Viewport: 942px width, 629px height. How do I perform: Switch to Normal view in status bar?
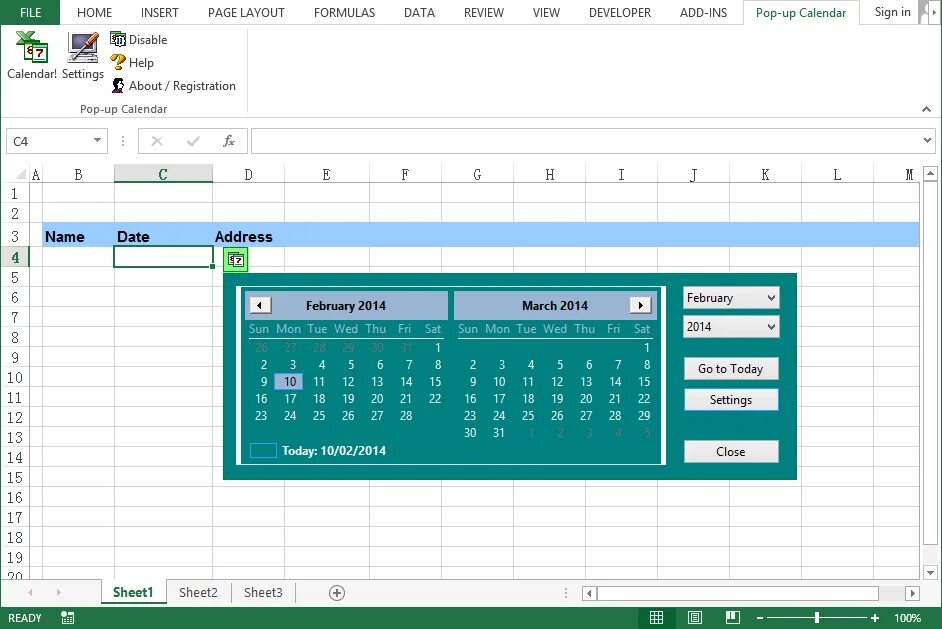(657, 618)
